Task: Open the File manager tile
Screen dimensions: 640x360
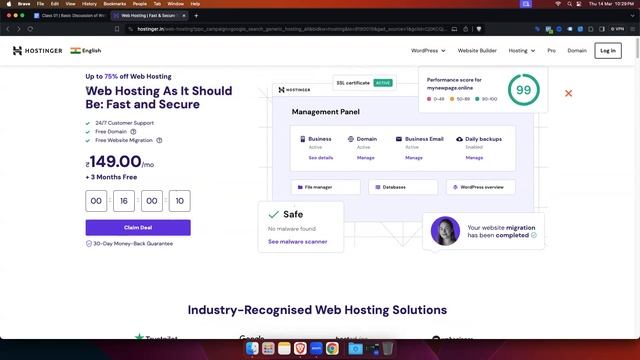Action: [326, 187]
